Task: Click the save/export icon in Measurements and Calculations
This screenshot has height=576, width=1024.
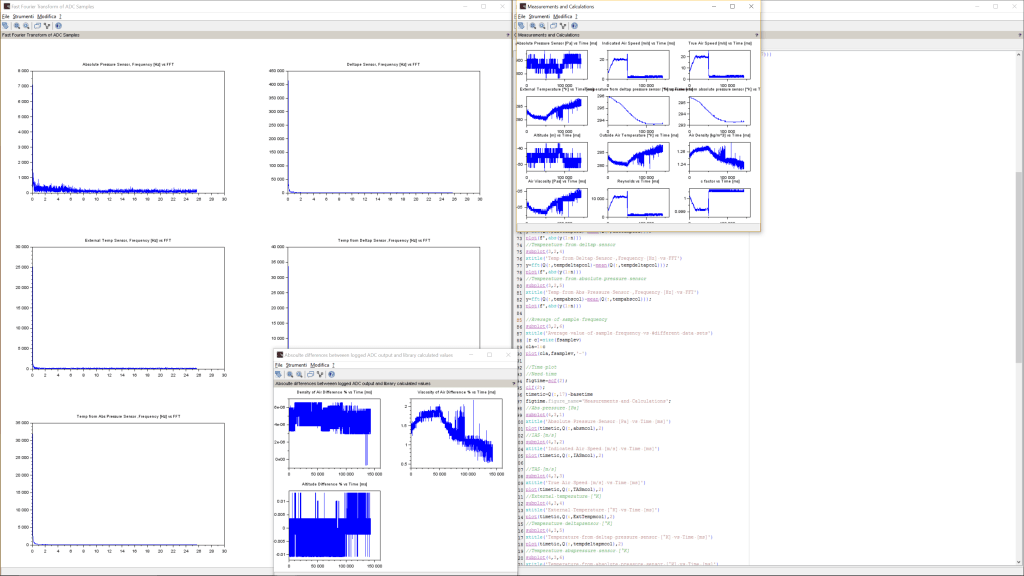Action: (x=522, y=26)
